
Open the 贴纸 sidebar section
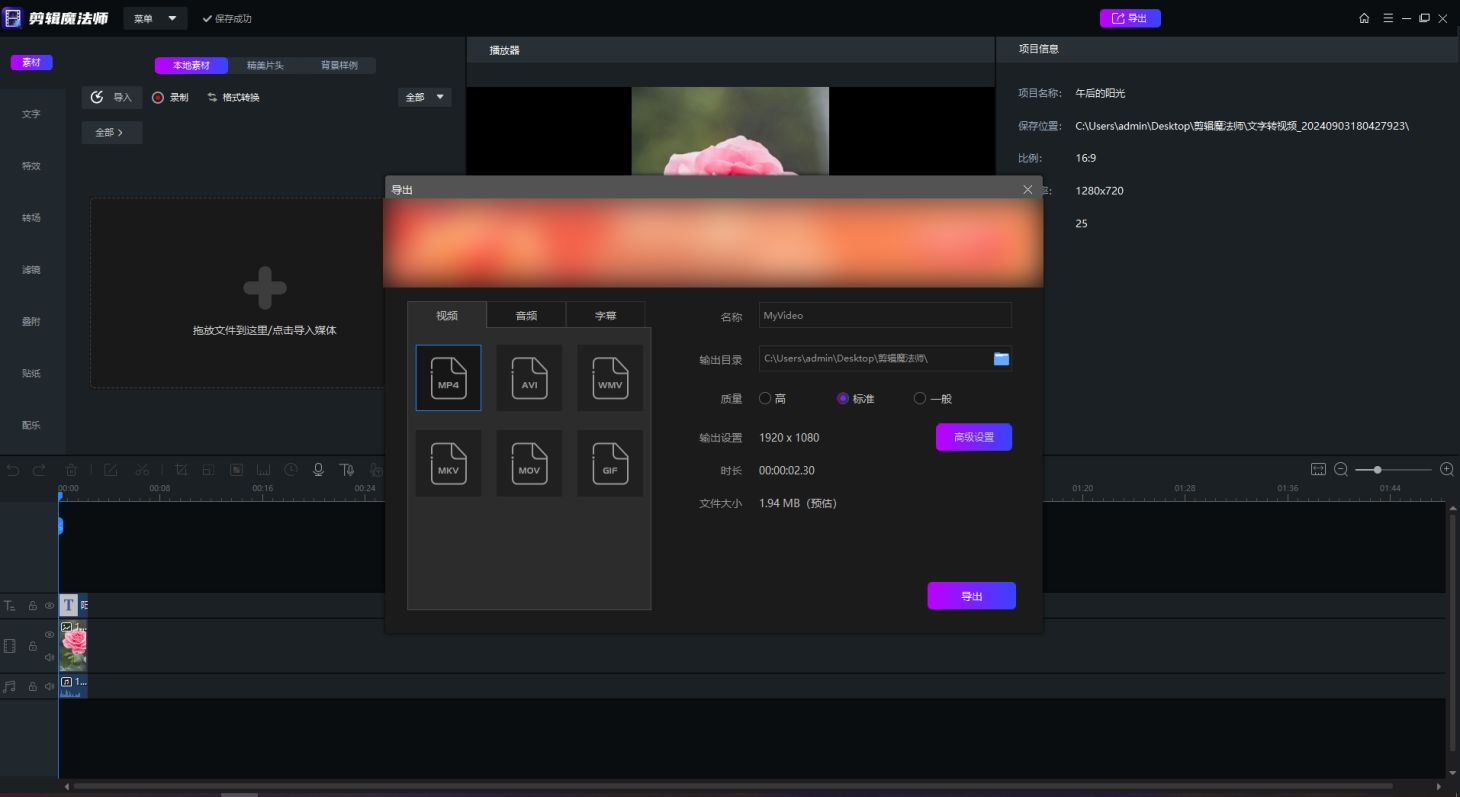coord(32,373)
